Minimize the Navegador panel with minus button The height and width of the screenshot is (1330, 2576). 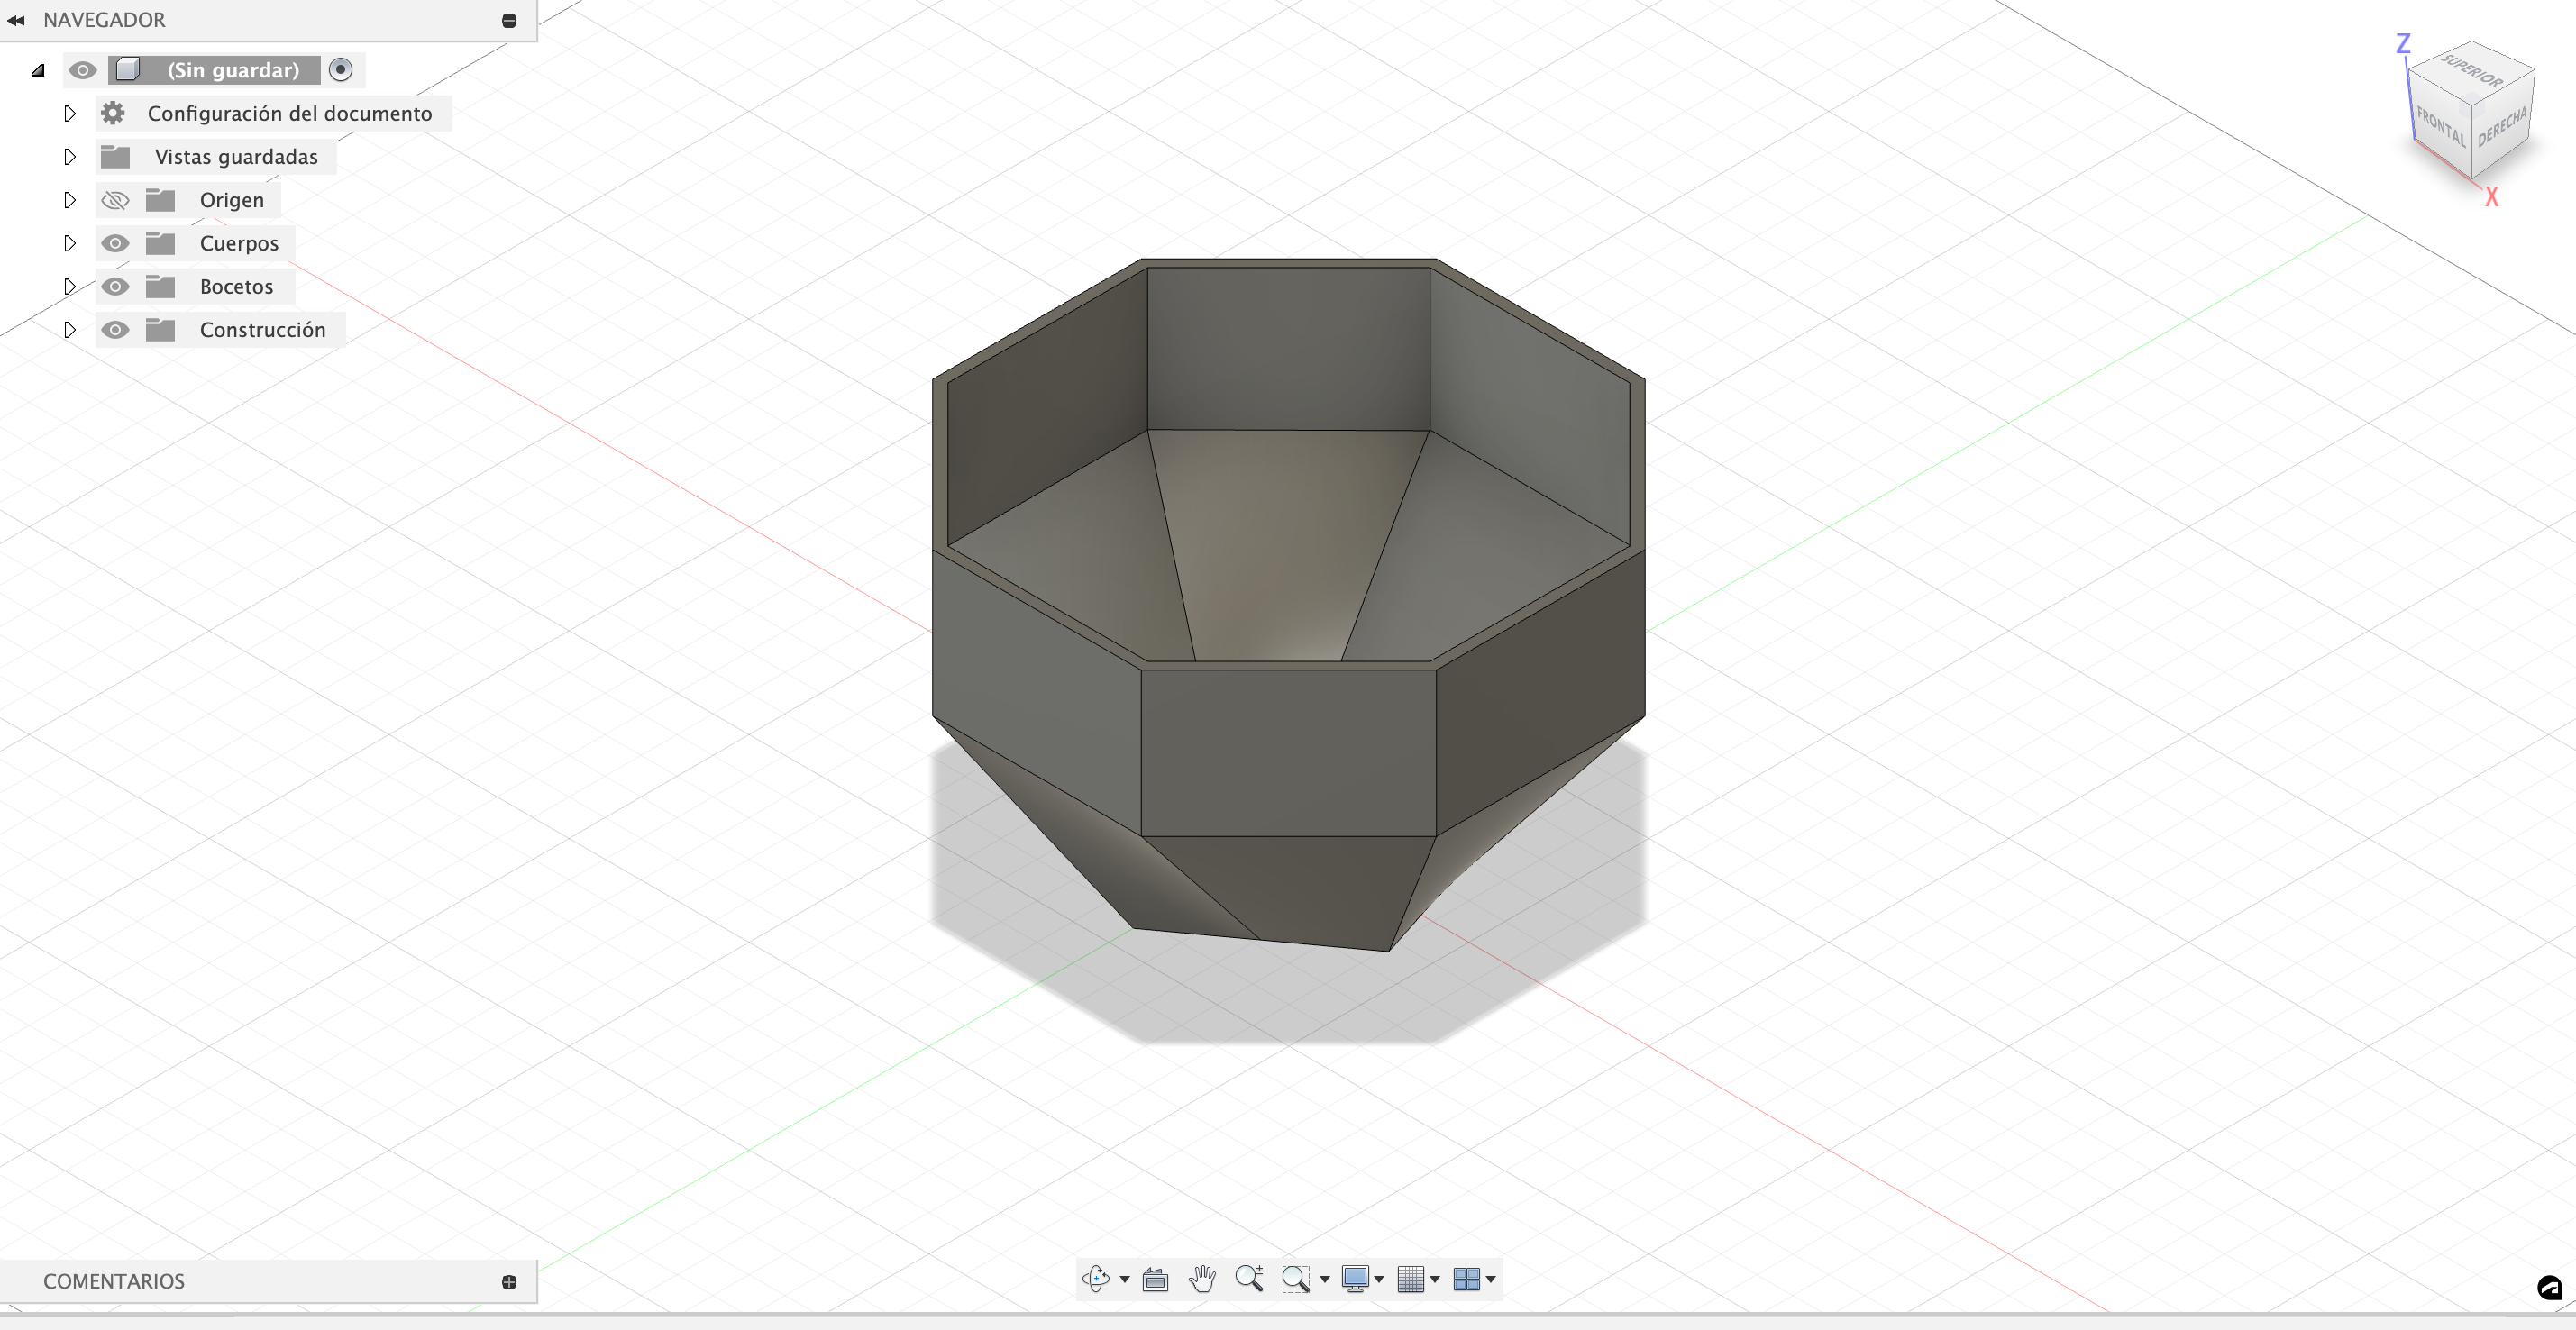coord(509,20)
